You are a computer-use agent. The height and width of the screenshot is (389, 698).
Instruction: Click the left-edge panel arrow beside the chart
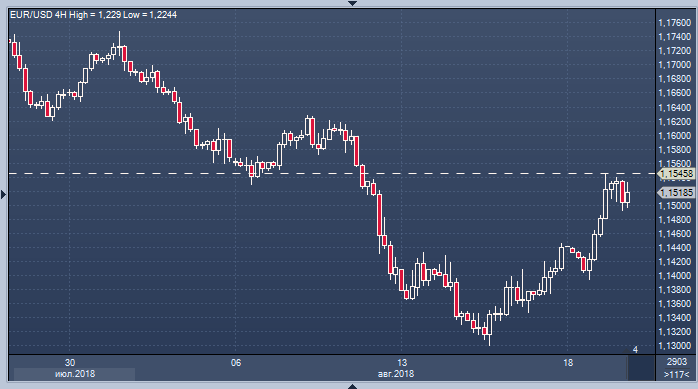[x=4, y=194]
